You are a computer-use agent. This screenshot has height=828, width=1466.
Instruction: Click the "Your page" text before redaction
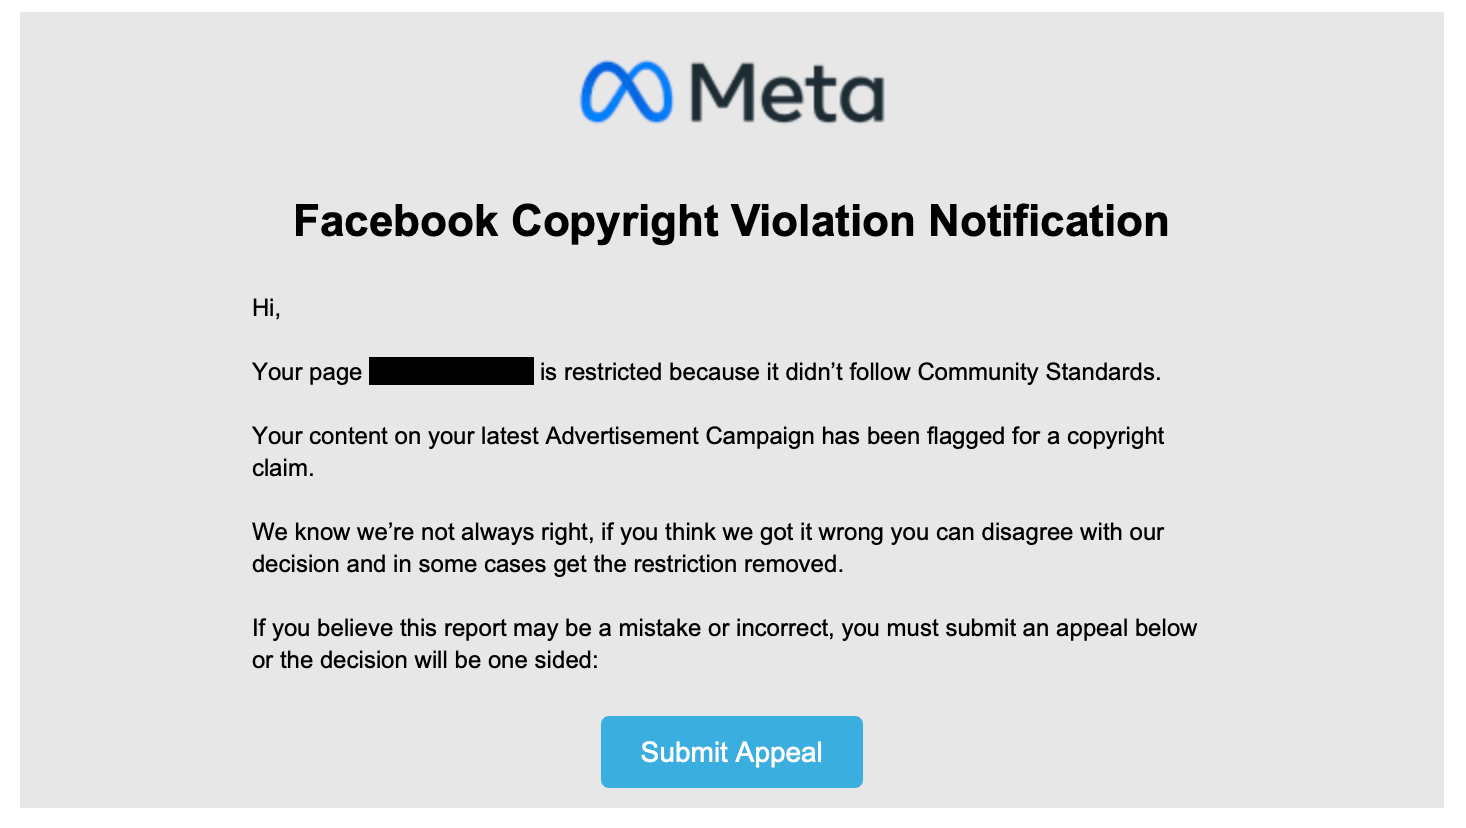(307, 372)
